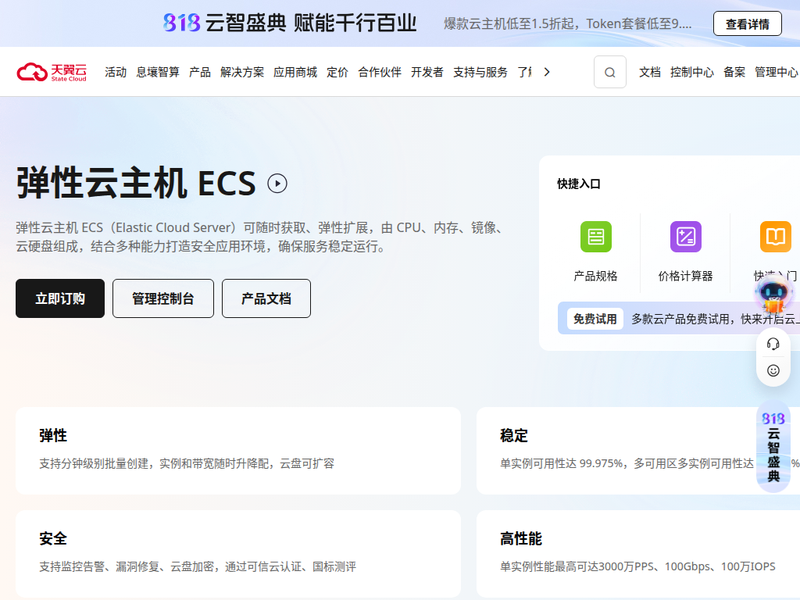Click the 管理控制台 button
Screen dimensions: 800x600
[163, 298]
